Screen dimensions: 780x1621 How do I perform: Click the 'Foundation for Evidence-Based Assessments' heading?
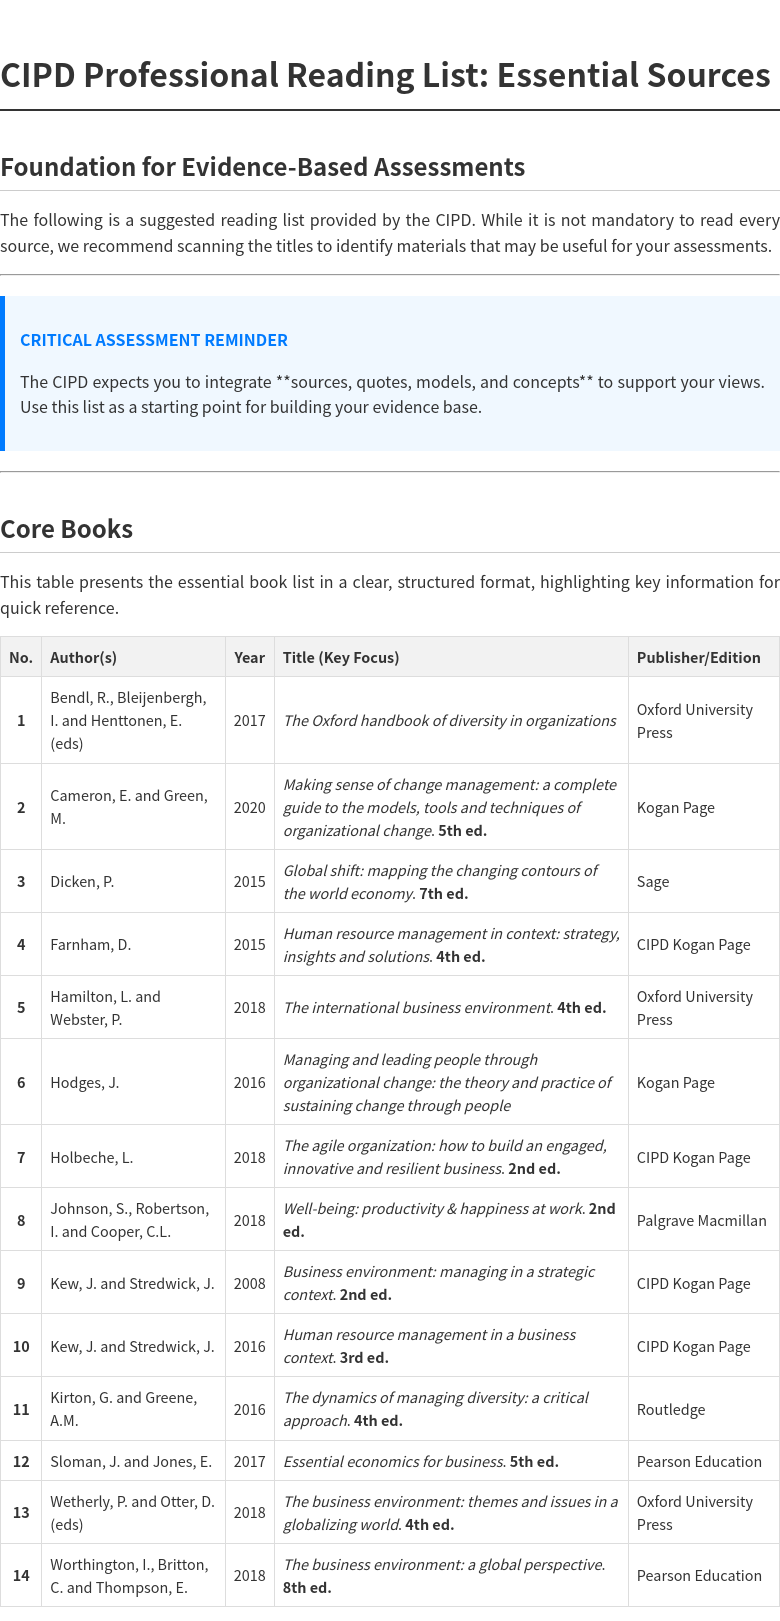pos(262,166)
